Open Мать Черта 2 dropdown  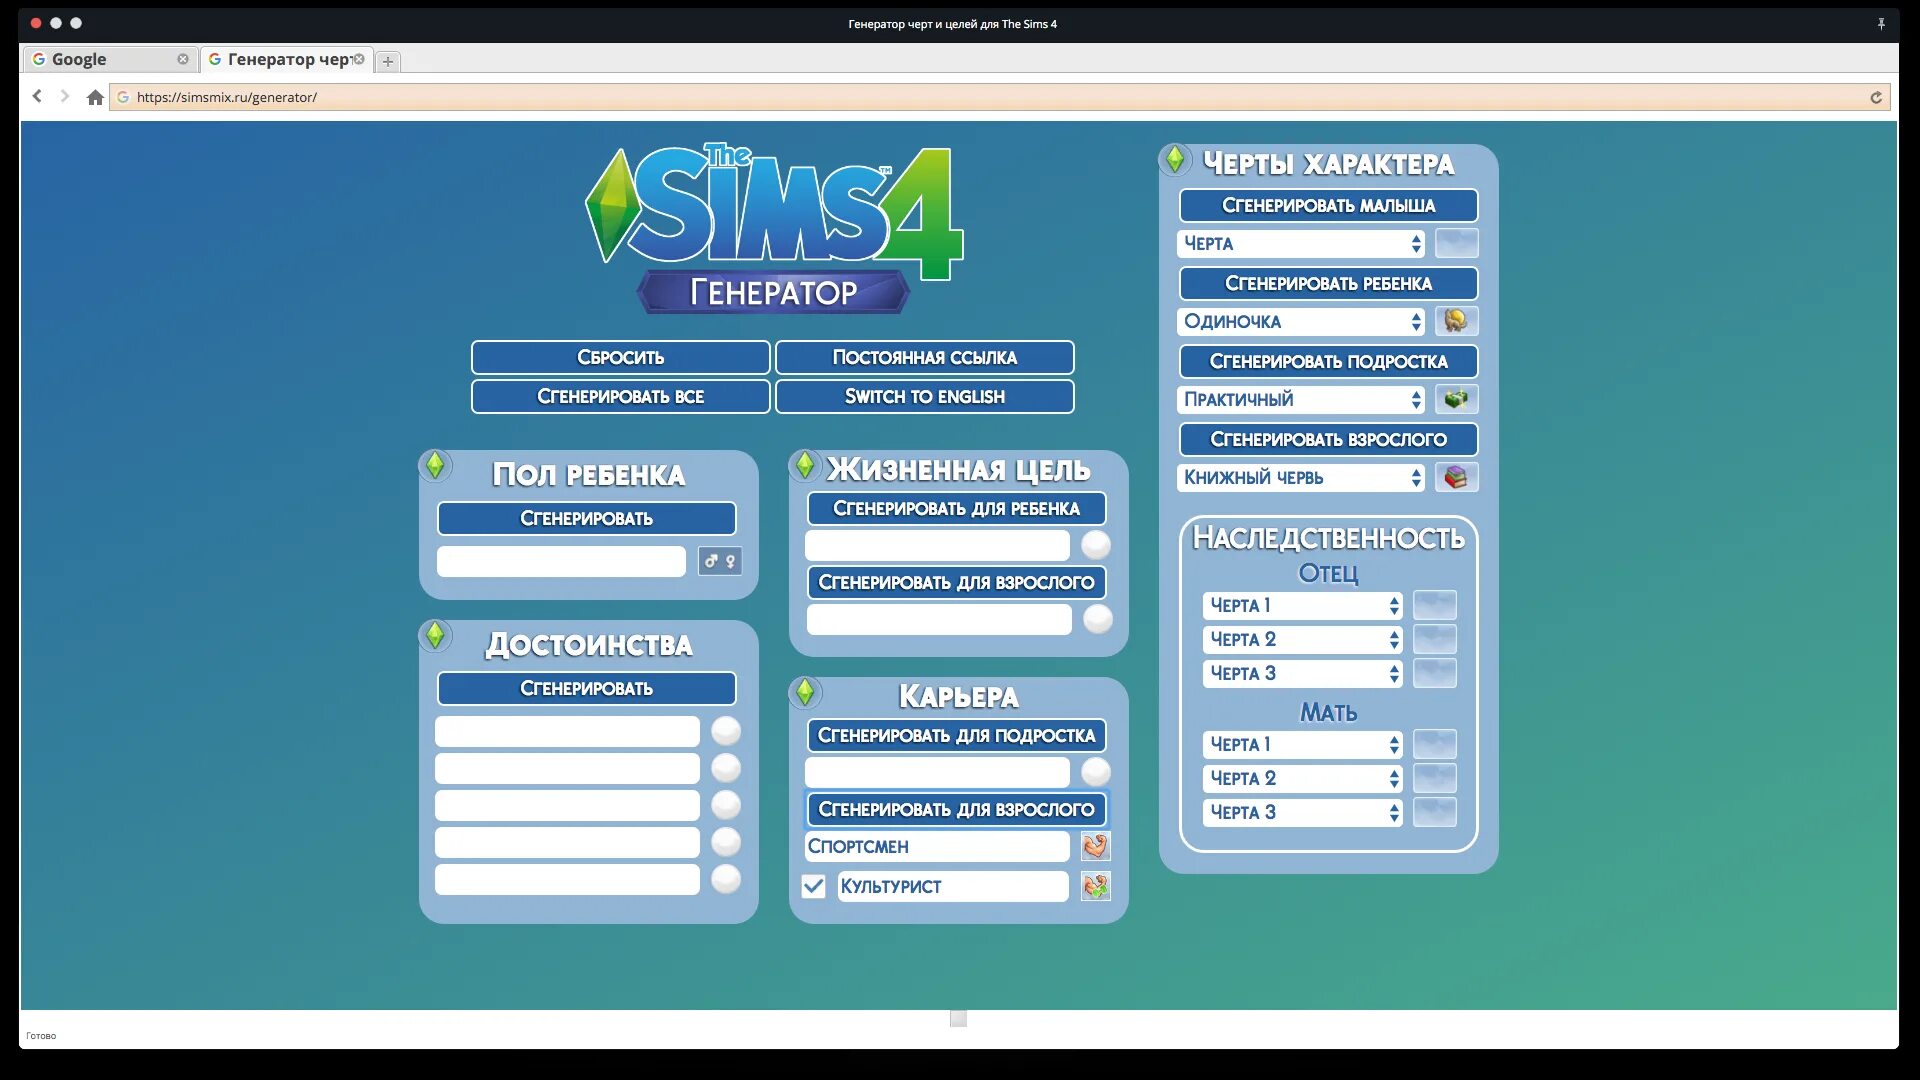tap(1302, 778)
